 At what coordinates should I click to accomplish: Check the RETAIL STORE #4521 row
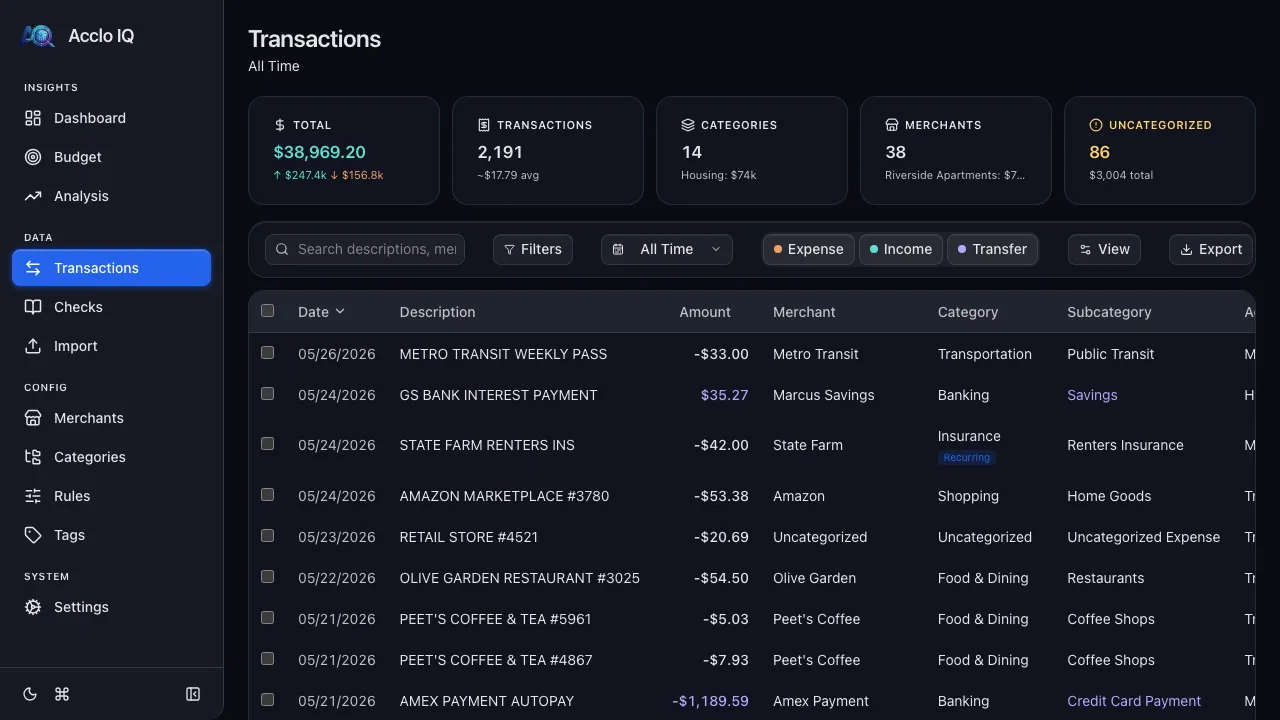pyautogui.click(x=267, y=536)
